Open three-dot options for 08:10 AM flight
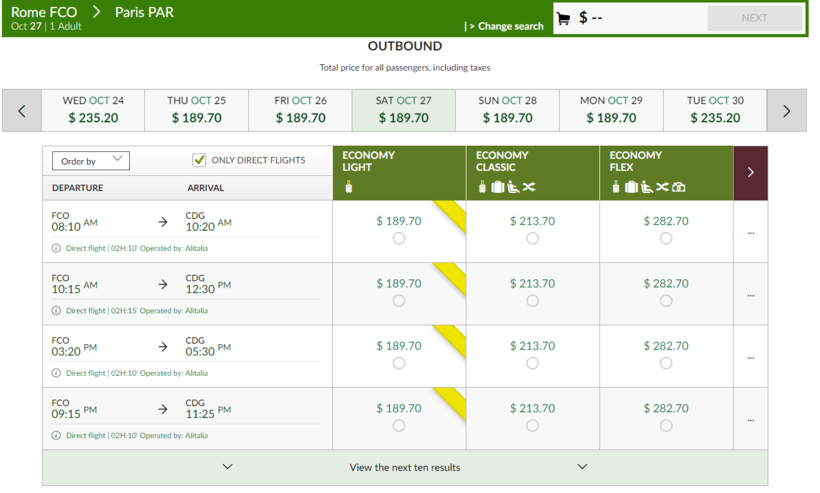This screenshot has width=820, height=493. tap(750, 232)
